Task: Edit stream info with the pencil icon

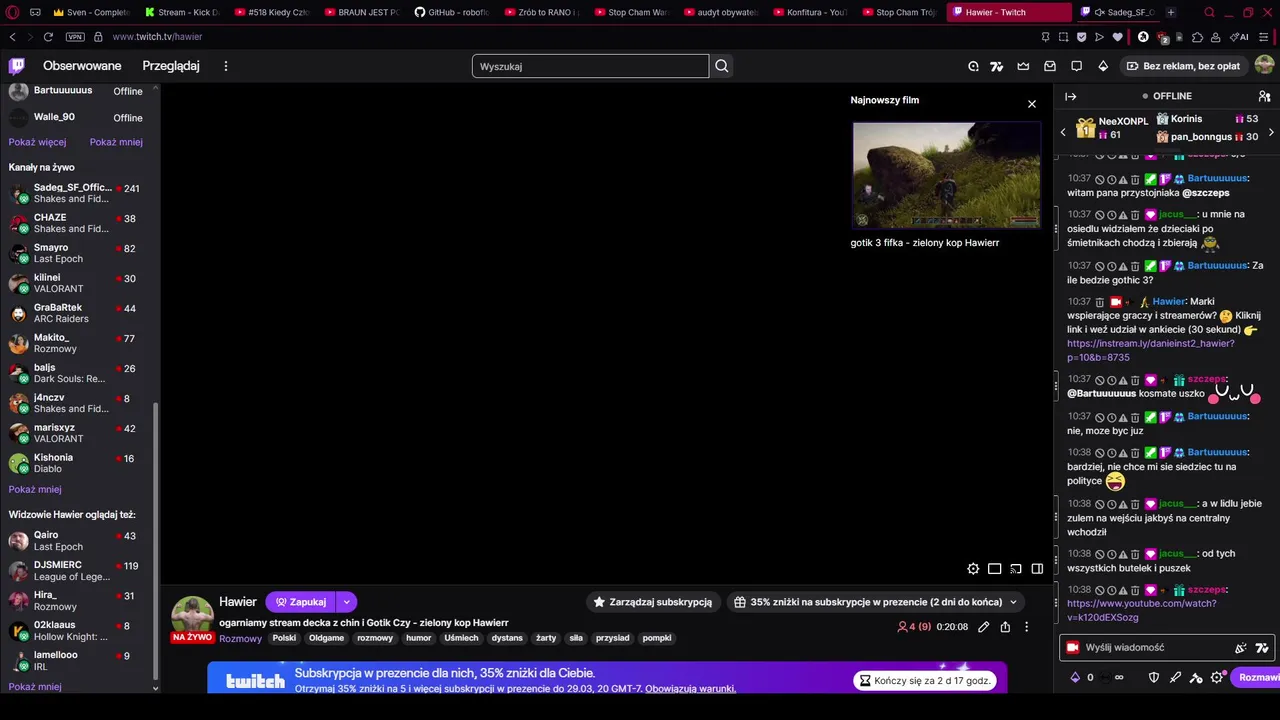Action: click(x=983, y=627)
